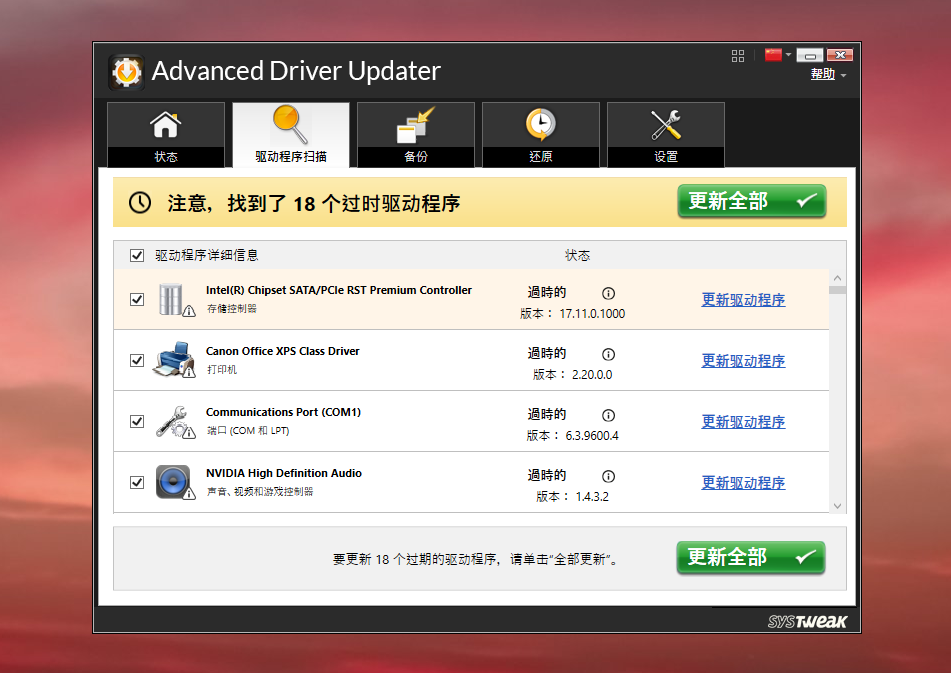Image resolution: width=951 pixels, height=673 pixels.
Task: Click info icon for Intel Chipset SATA driver
Action: 608,293
